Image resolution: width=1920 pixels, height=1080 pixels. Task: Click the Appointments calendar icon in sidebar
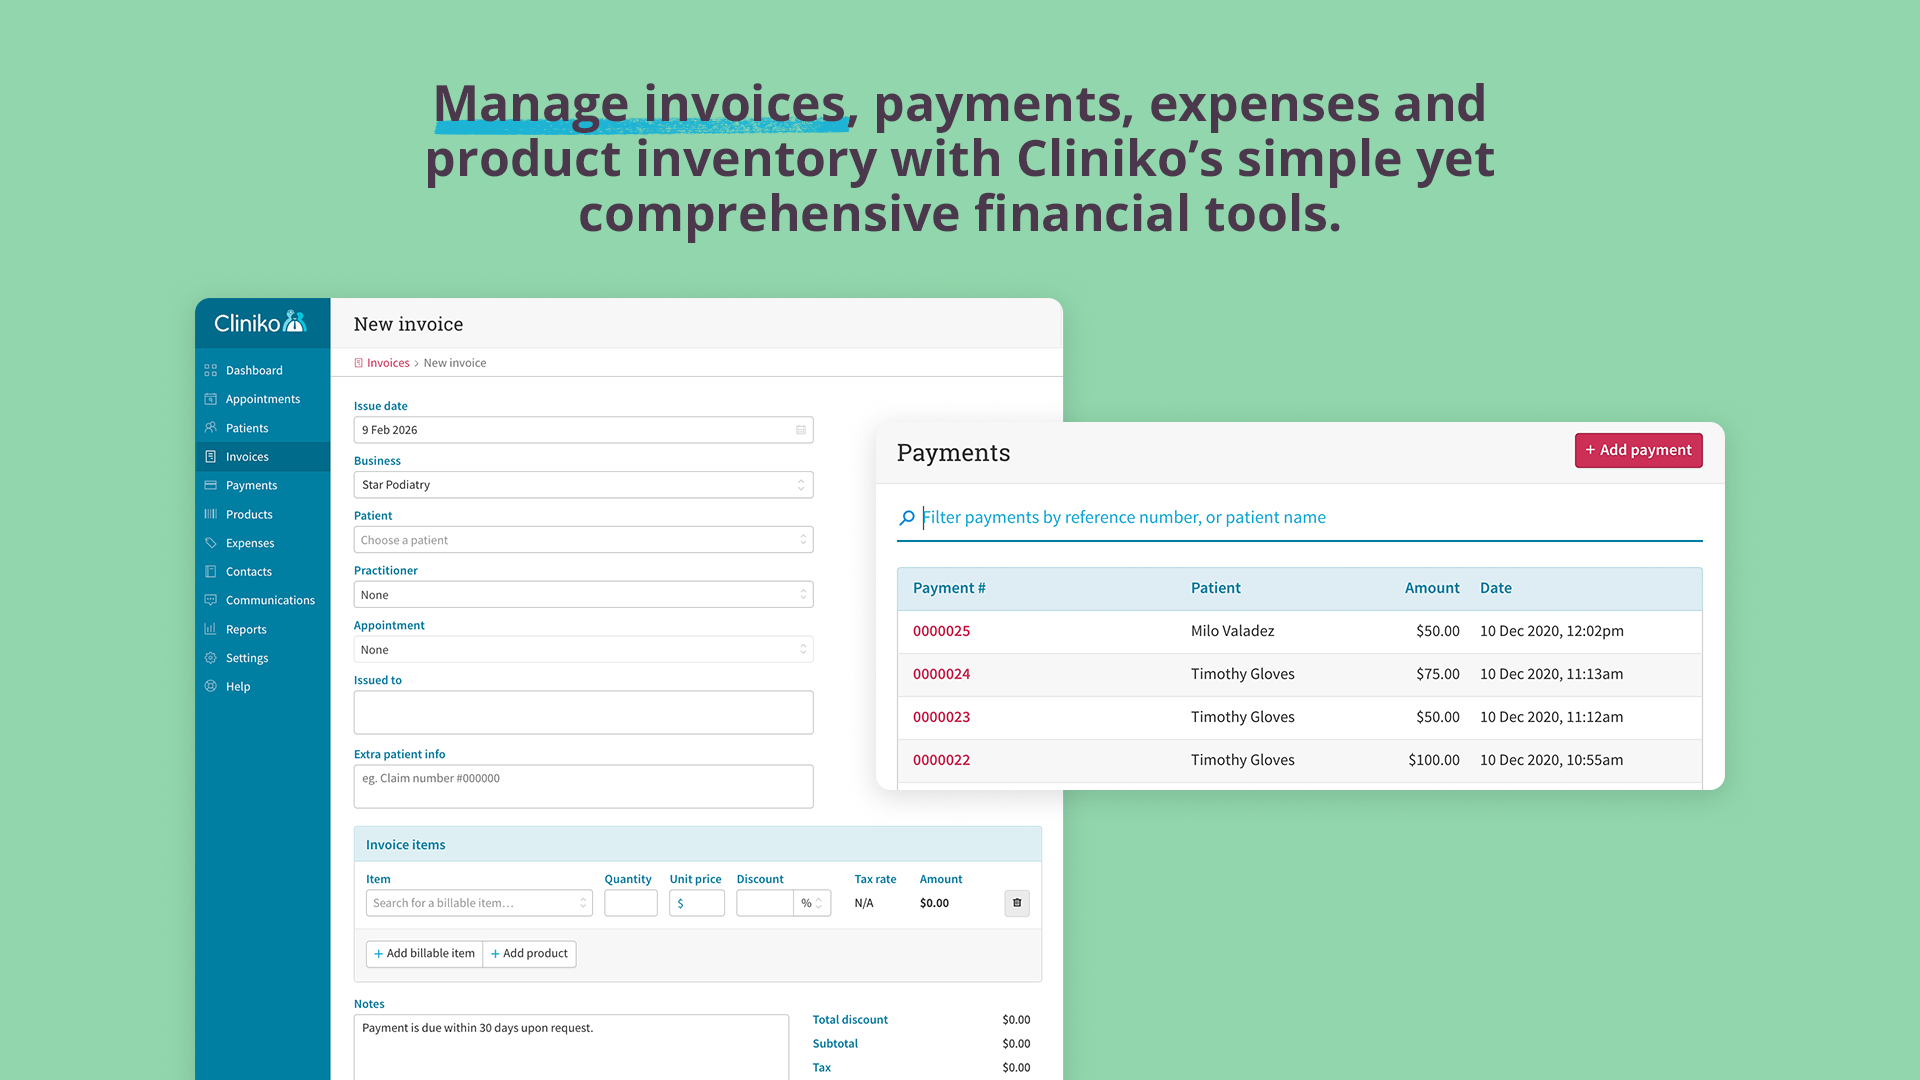[210, 399]
